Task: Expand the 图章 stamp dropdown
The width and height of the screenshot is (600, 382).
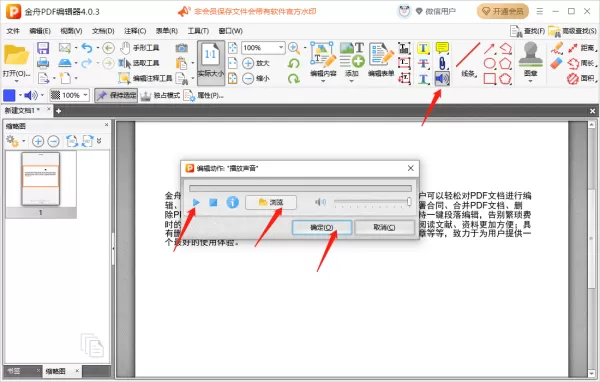Action: coord(530,81)
